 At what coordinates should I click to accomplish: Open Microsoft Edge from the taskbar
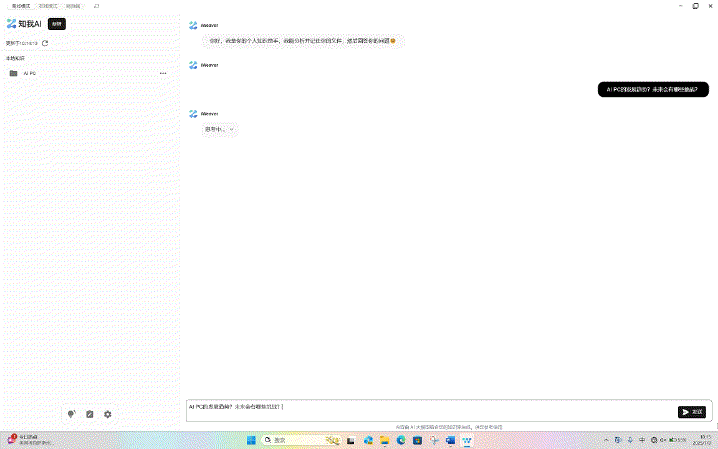(400, 440)
